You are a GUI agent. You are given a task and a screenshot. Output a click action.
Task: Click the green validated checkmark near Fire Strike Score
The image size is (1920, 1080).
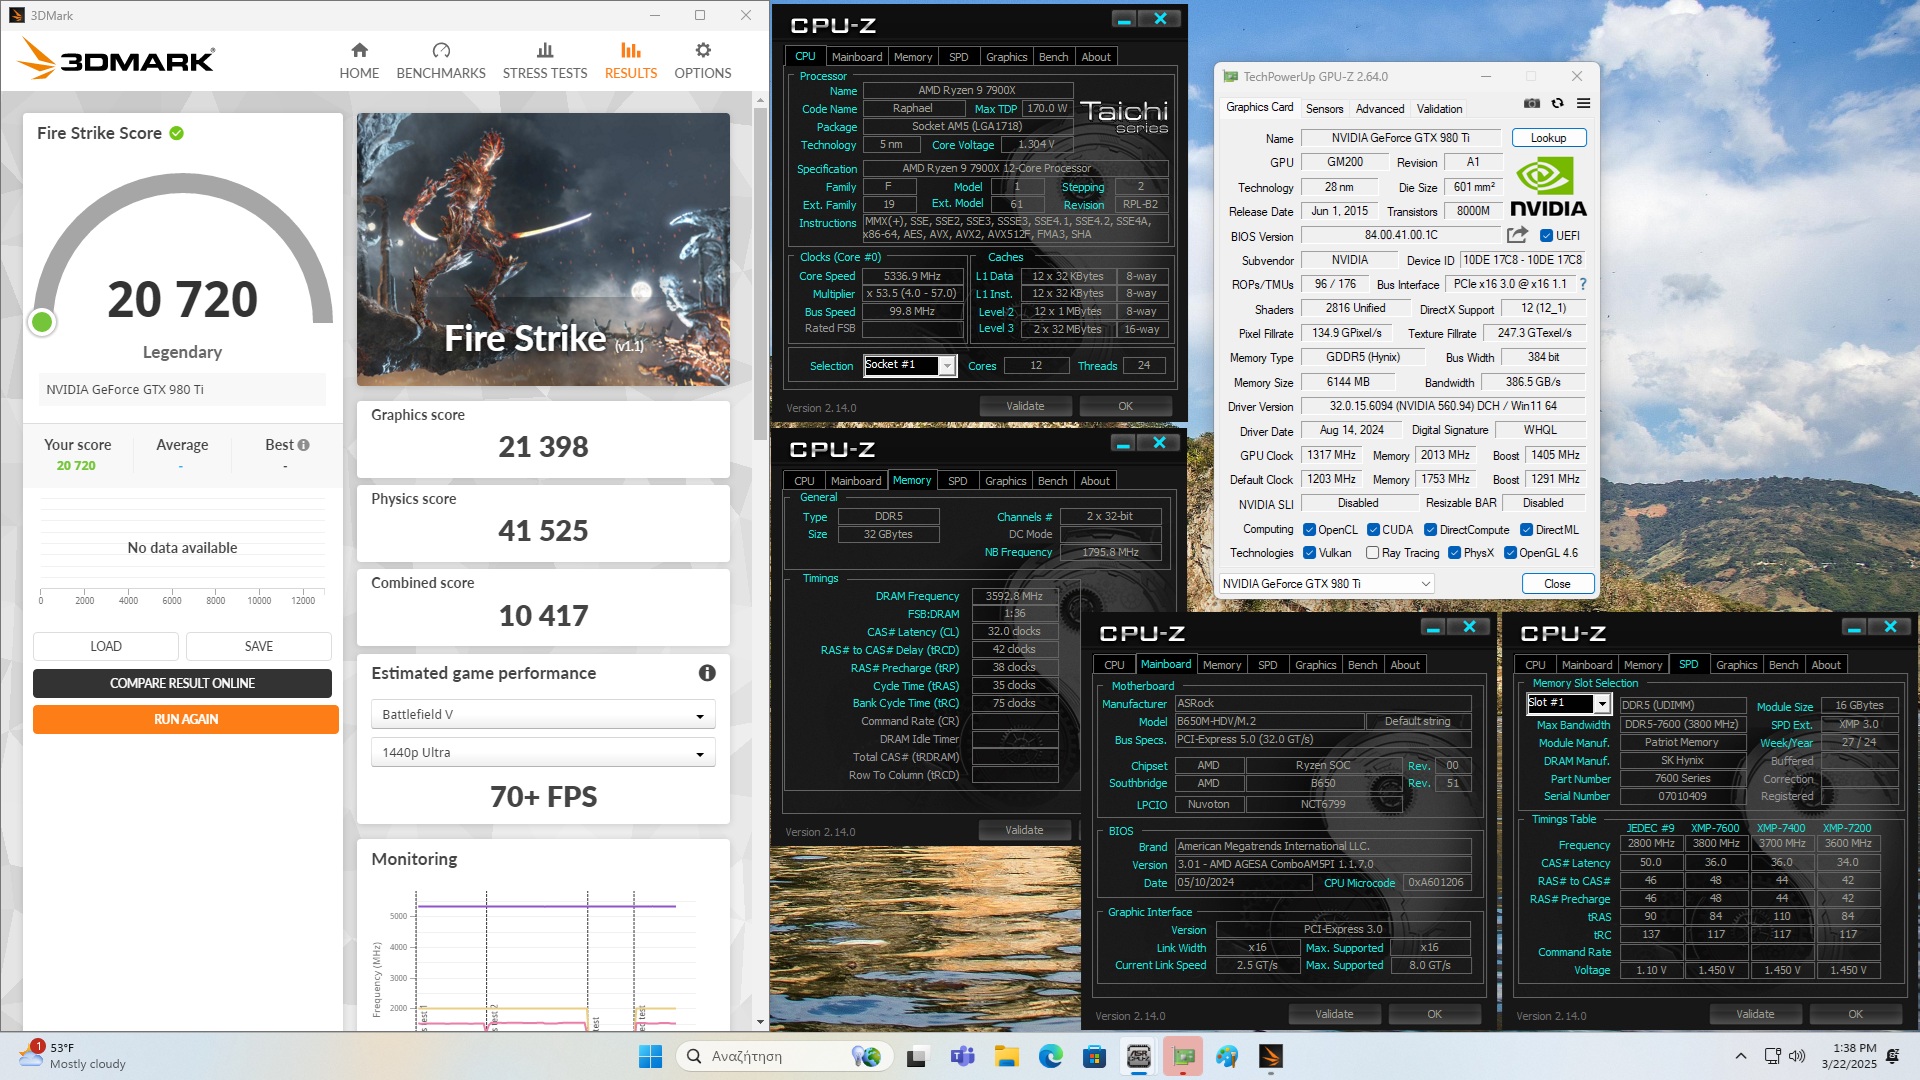[x=176, y=133]
